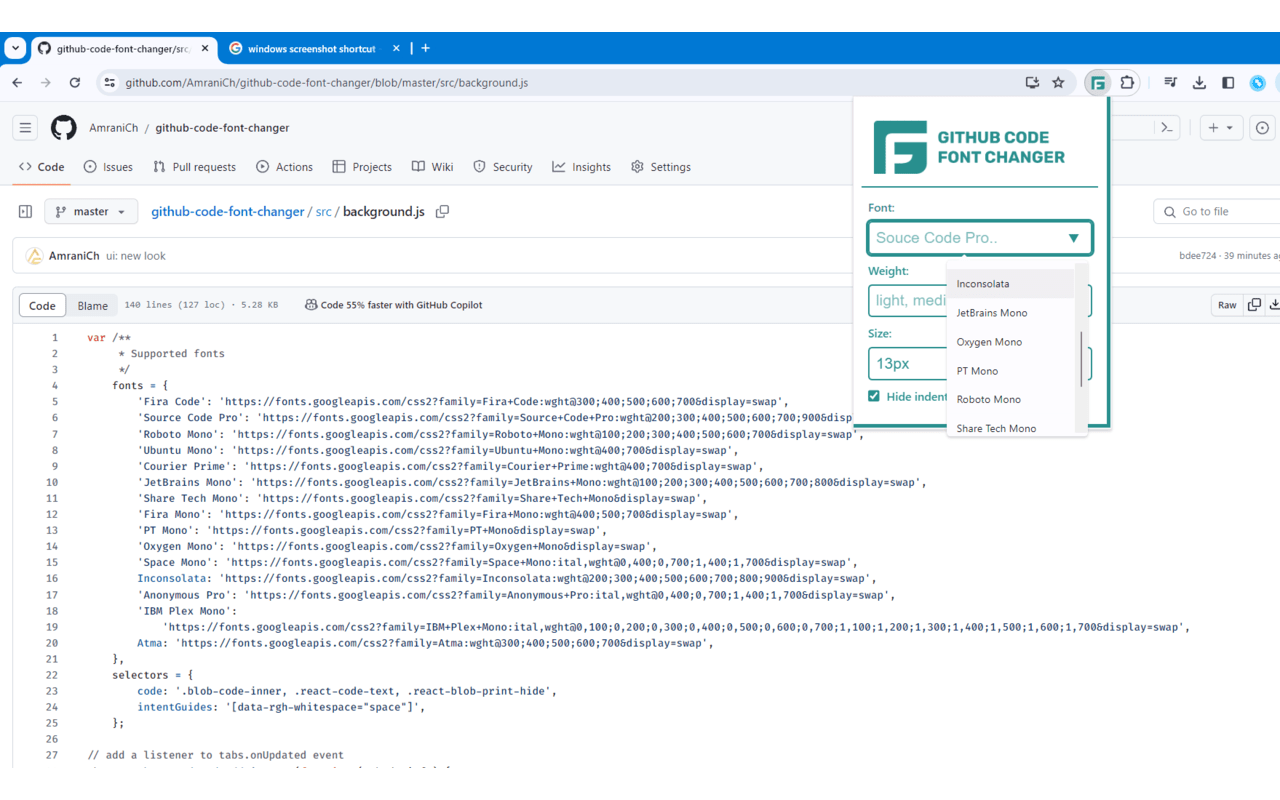Image resolution: width=1280 pixels, height=800 pixels.
Task: Open a codespace via the terminal icon
Action: 1166,128
